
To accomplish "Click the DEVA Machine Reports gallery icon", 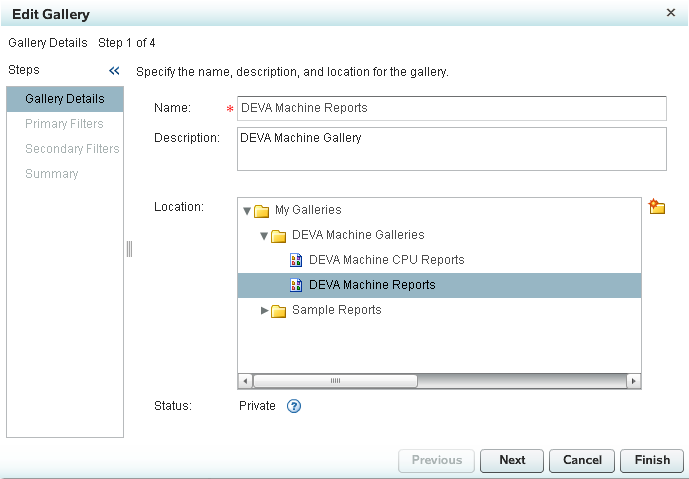I will [296, 285].
